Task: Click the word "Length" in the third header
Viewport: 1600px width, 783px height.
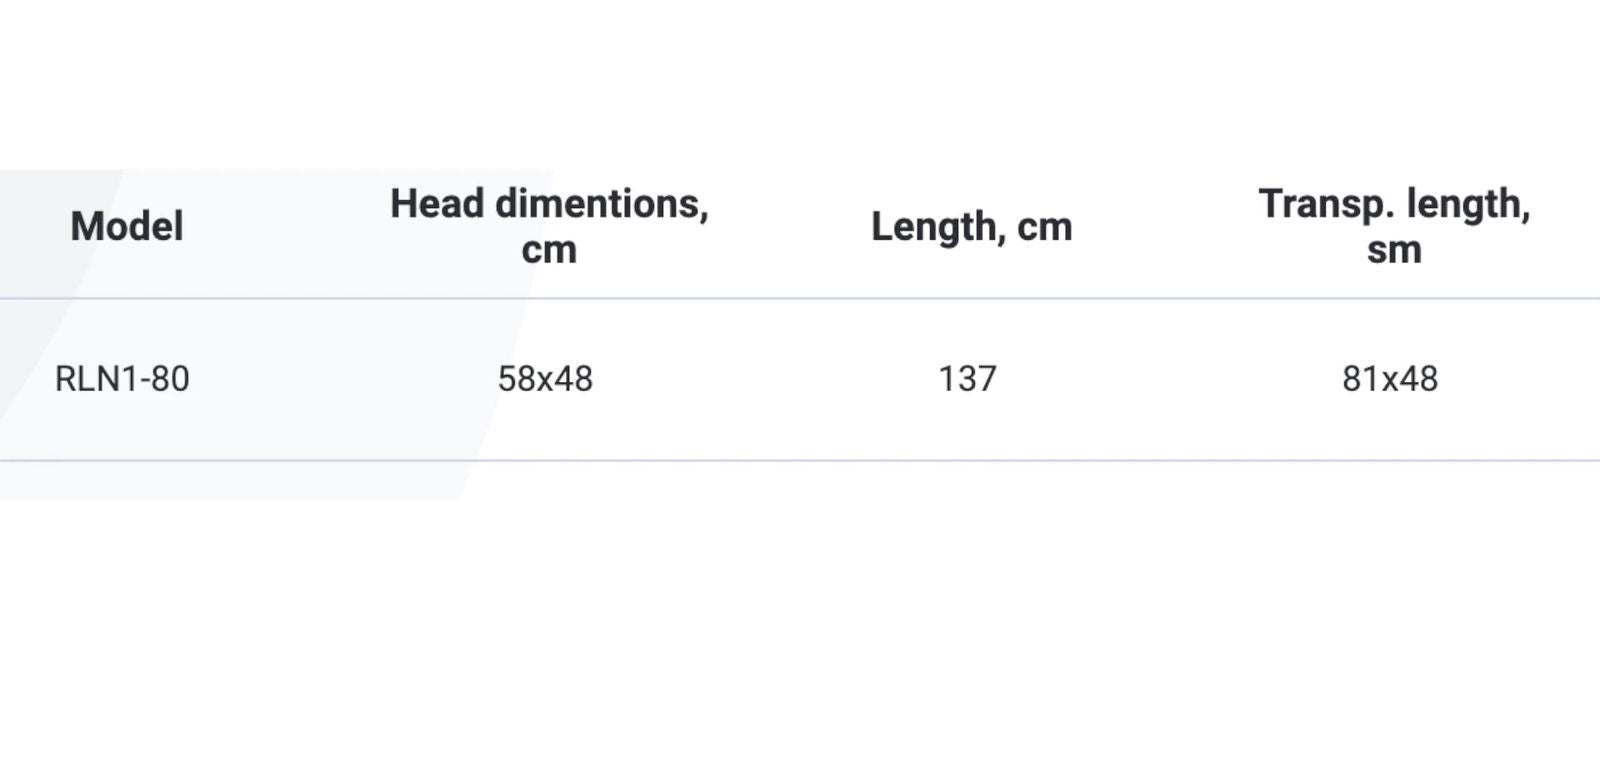Action: click(937, 227)
